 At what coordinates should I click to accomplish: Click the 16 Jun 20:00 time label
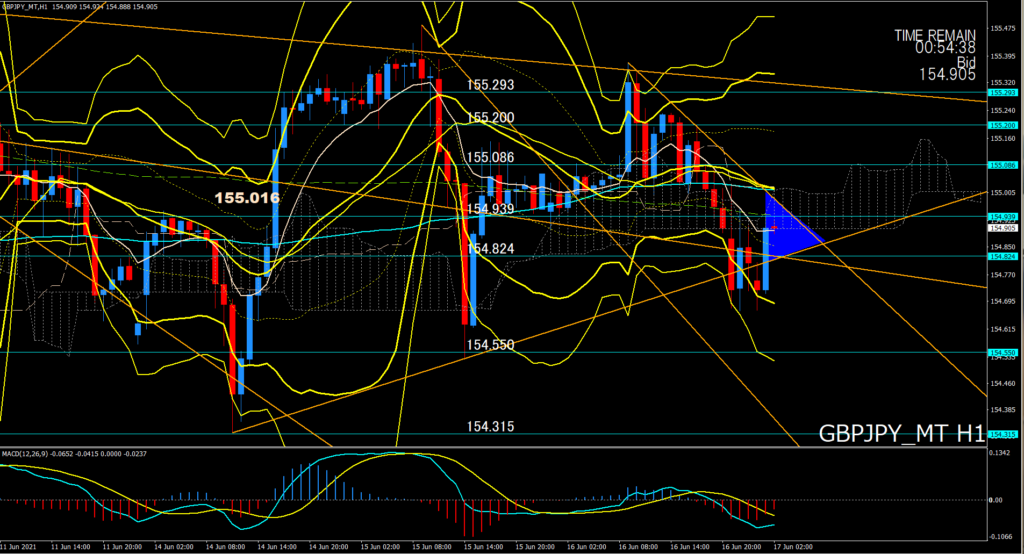[x=741, y=547]
